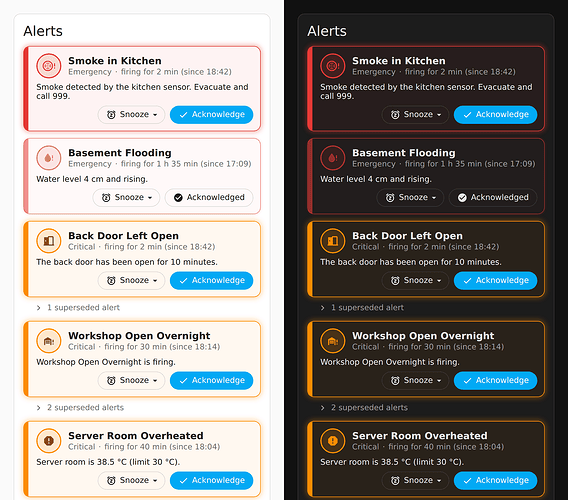Toggle Acknowledged state on Basement Flooding, light panel

209,197
